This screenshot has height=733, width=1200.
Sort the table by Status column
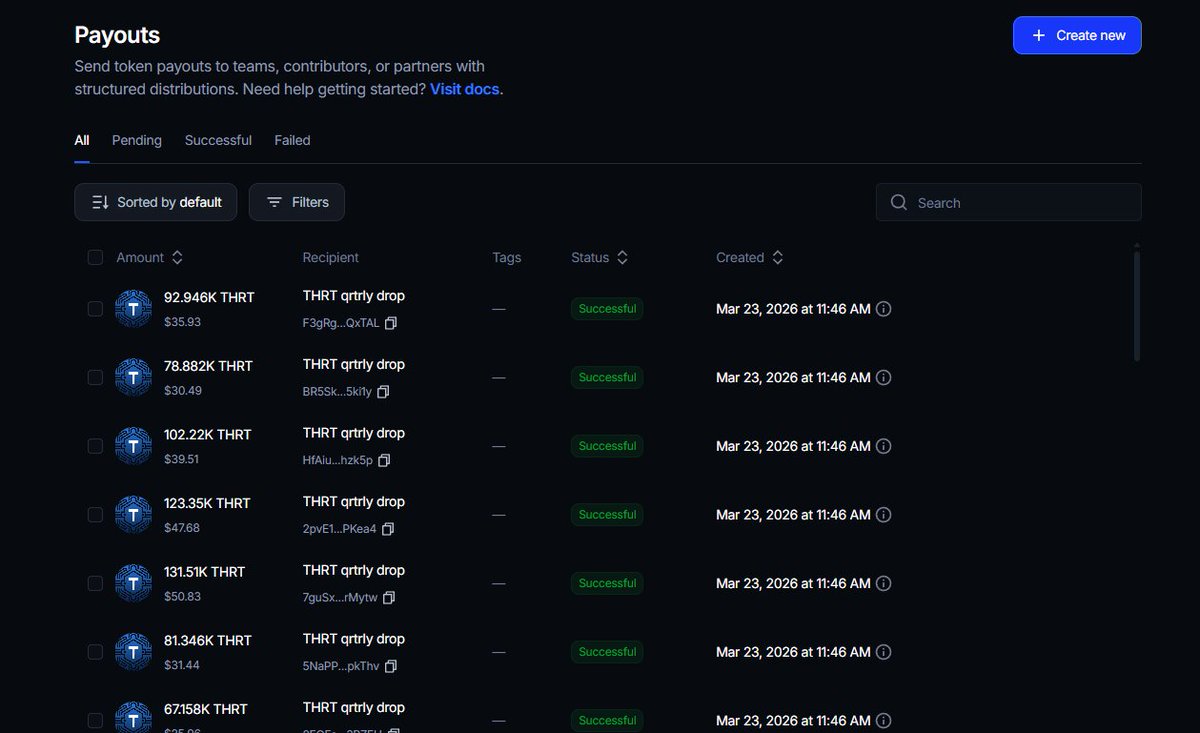[x=599, y=257]
